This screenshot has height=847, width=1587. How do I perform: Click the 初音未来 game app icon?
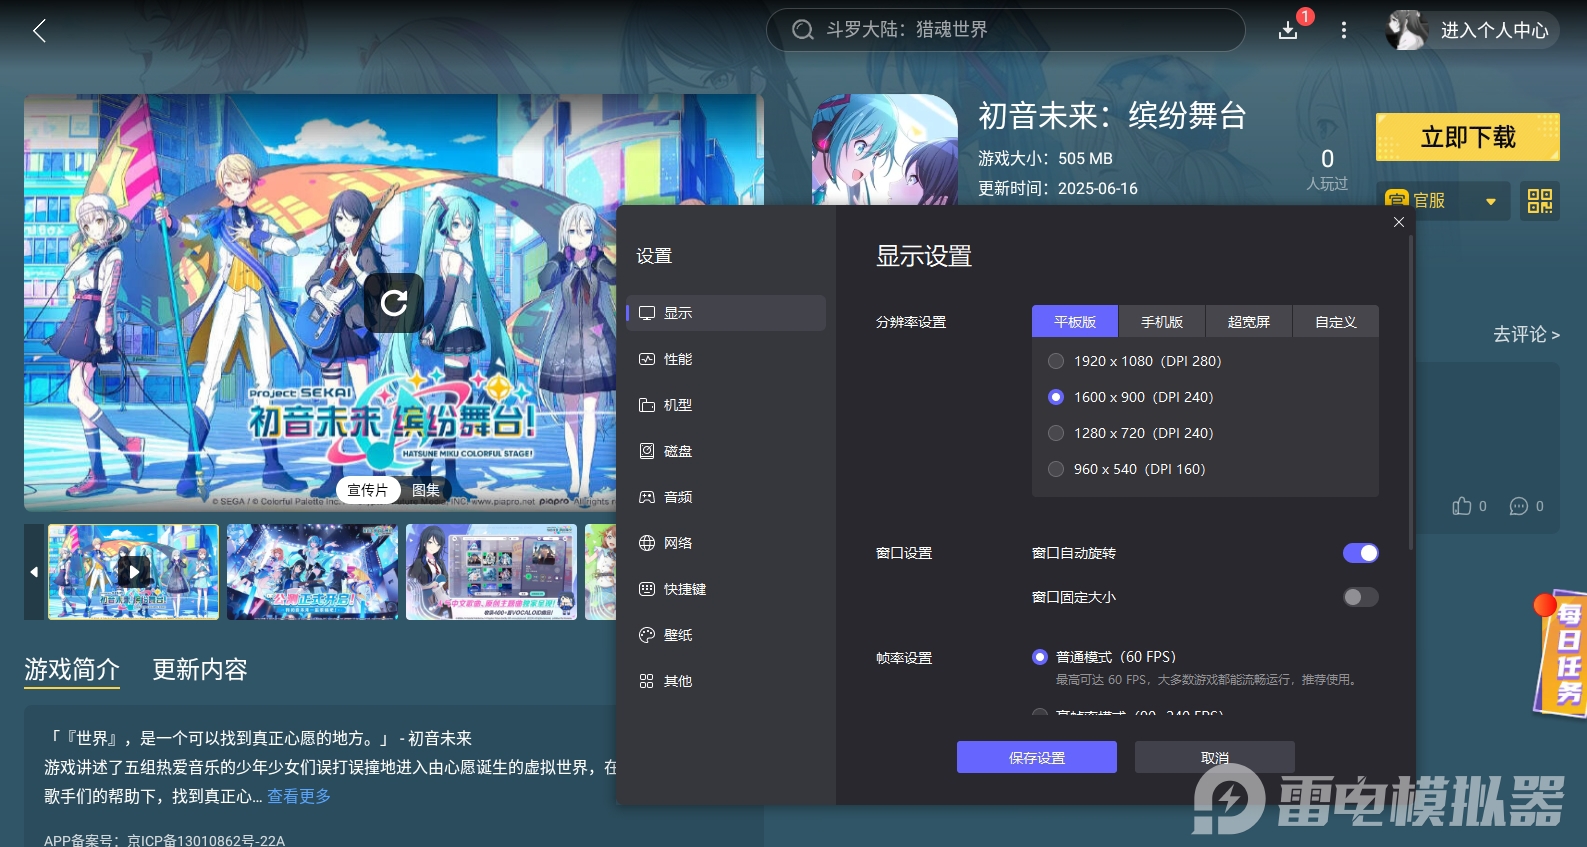[885, 150]
